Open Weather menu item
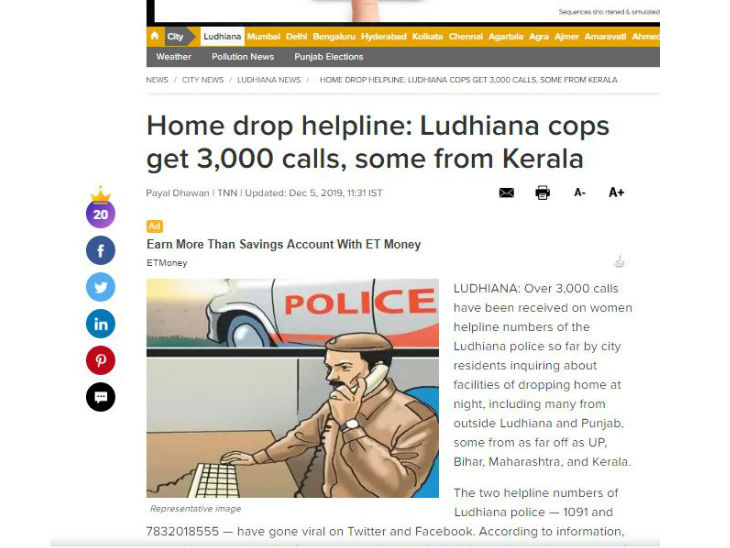Screen dimensions: 730x548 tap(174, 57)
